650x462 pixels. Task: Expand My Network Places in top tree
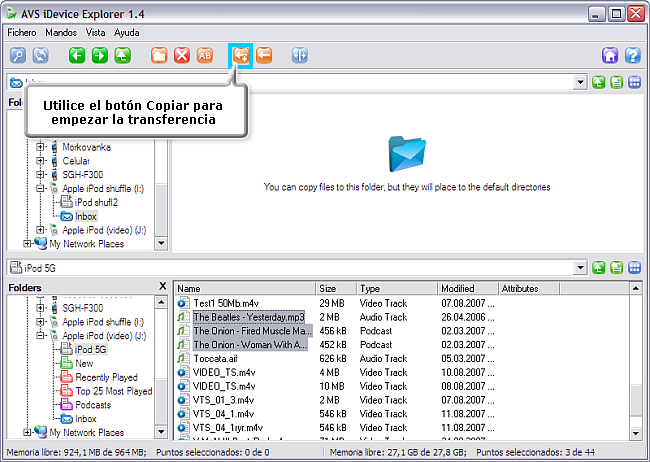(x=27, y=244)
